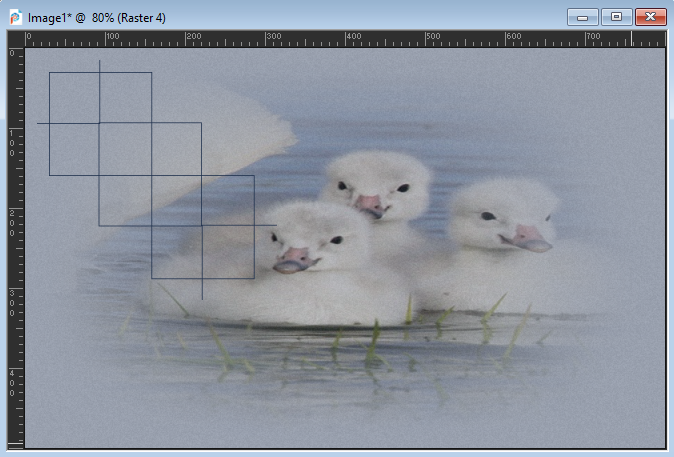Click the horizontal ruler at top
Screen dimensions: 674x457
click(346, 39)
